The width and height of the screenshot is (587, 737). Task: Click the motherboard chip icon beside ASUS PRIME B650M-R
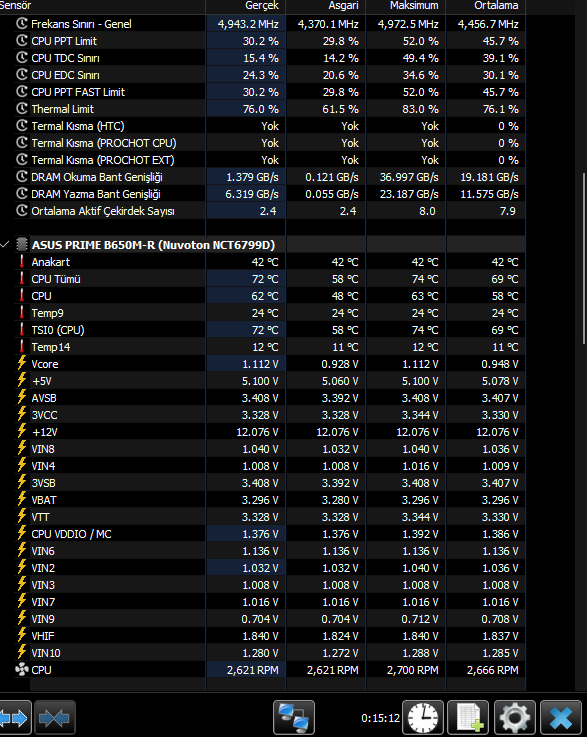click(22, 245)
